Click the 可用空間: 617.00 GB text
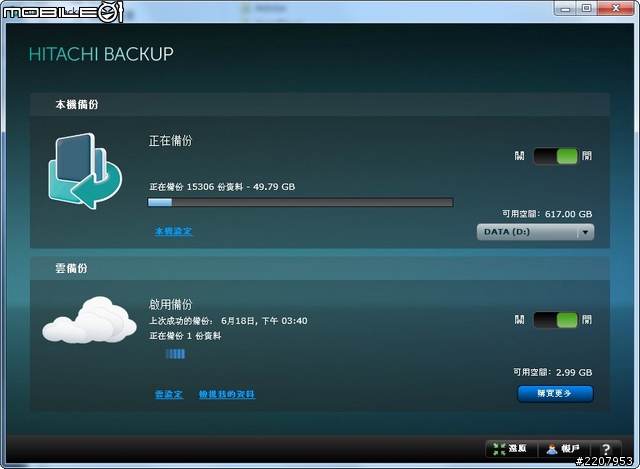640x469 pixels. [547, 214]
